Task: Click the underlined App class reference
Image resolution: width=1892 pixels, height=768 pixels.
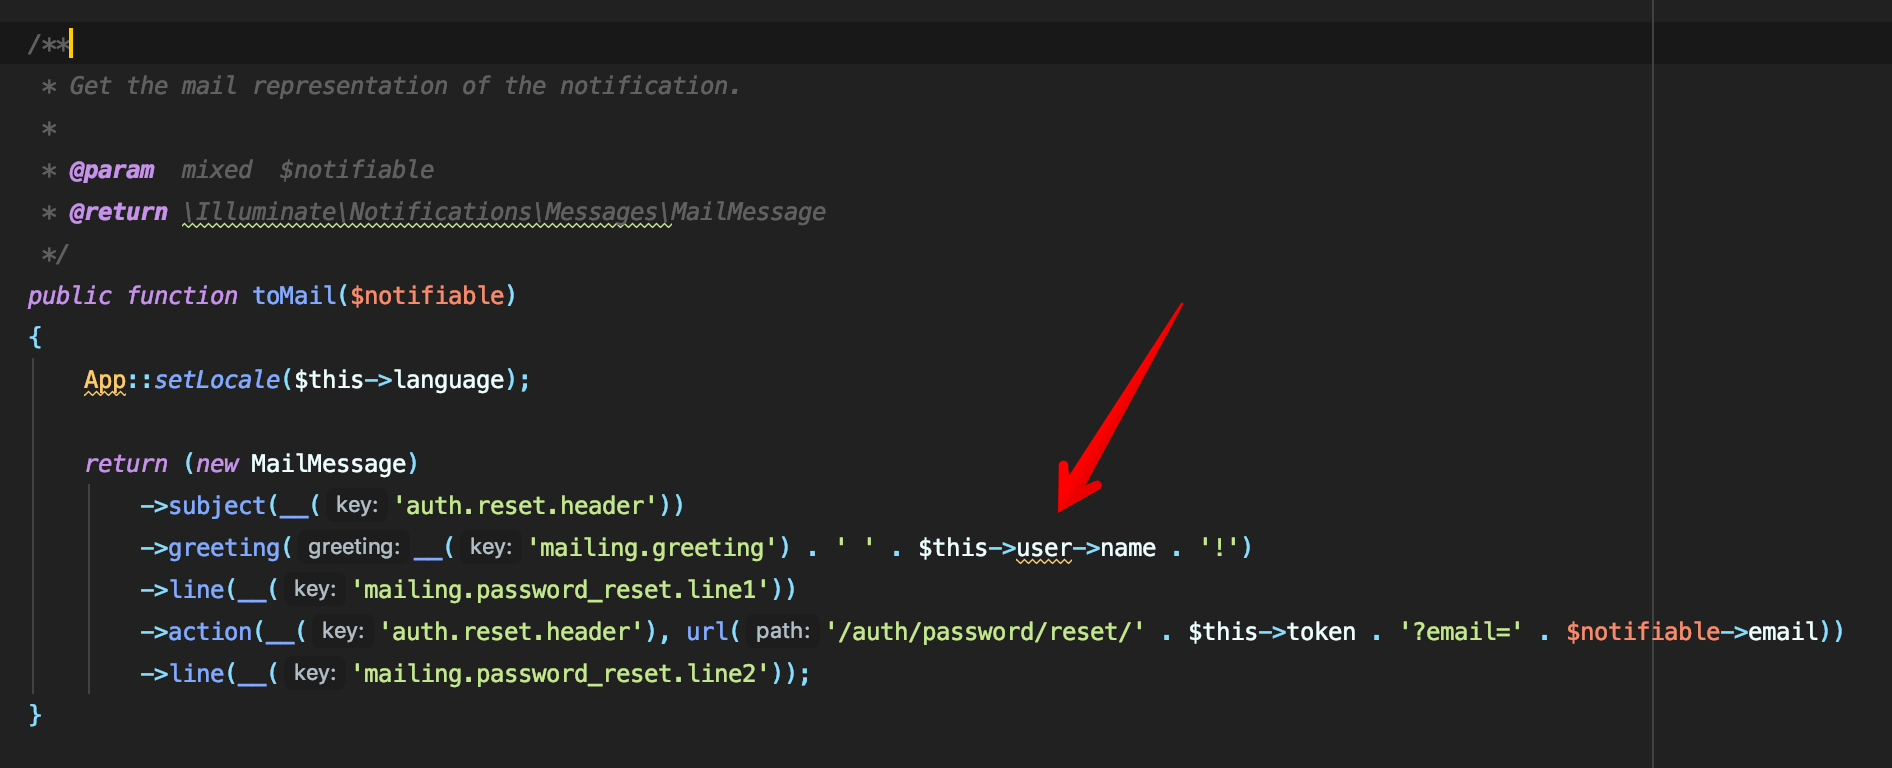Action: point(105,380)
